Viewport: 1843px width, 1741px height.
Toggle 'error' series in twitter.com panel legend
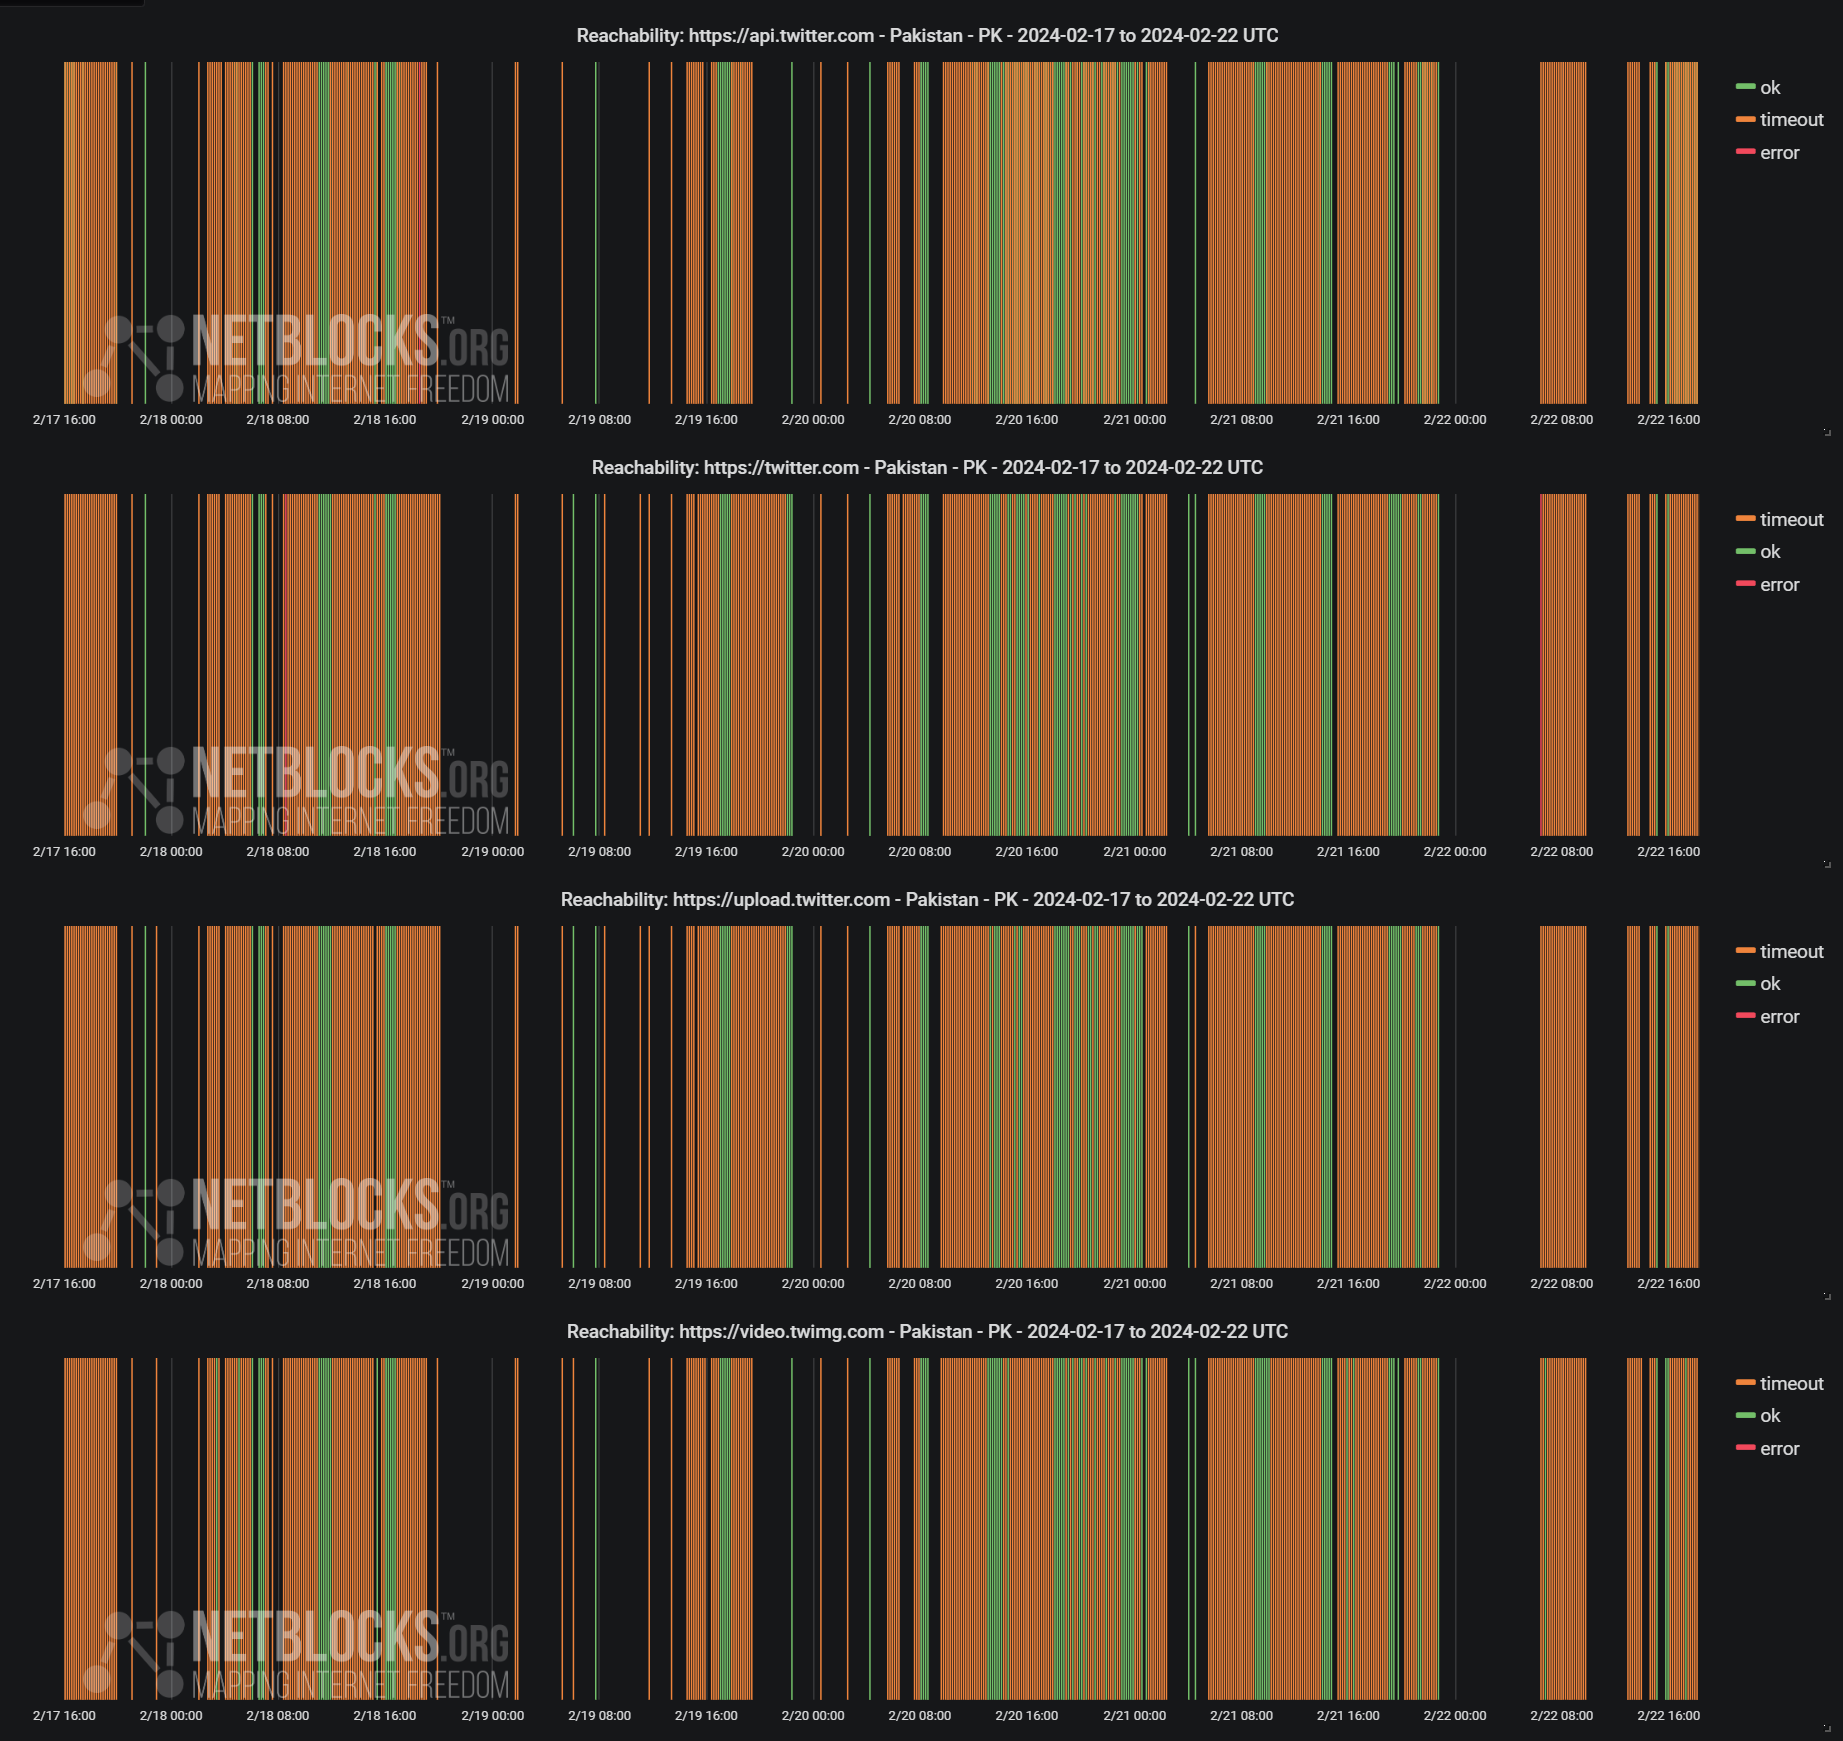coord(1779,585)
